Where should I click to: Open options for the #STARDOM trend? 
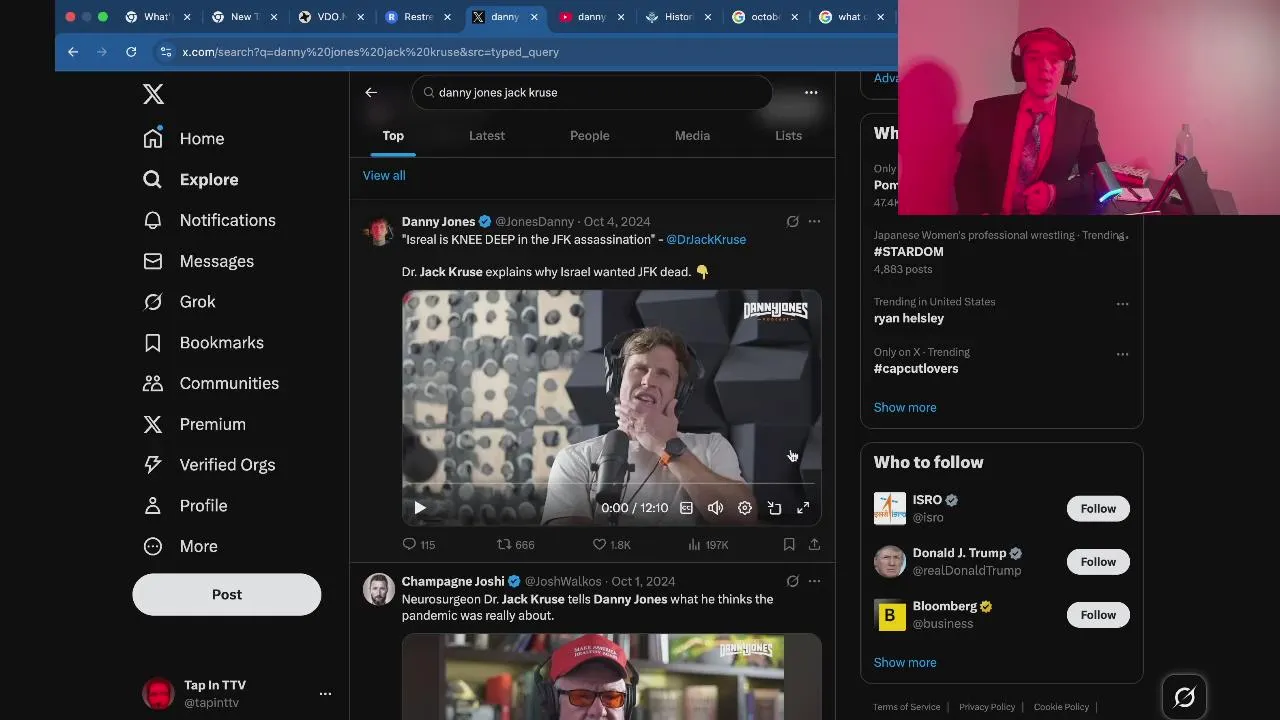pos(1122,238)
